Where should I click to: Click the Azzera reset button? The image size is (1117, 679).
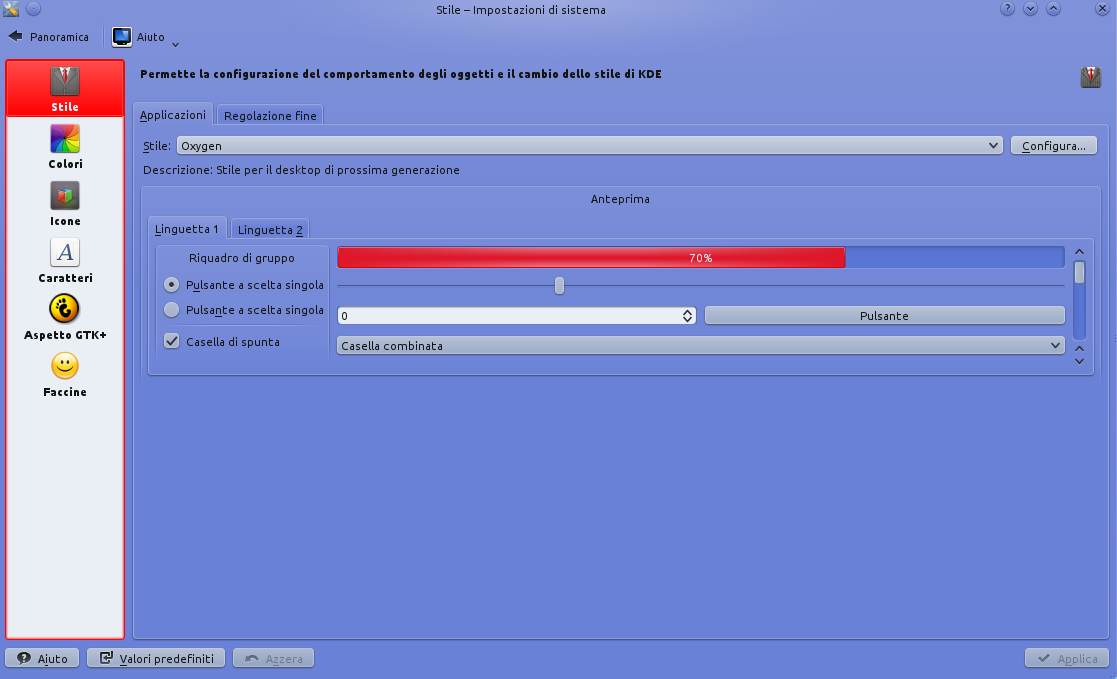coord(274,658)
